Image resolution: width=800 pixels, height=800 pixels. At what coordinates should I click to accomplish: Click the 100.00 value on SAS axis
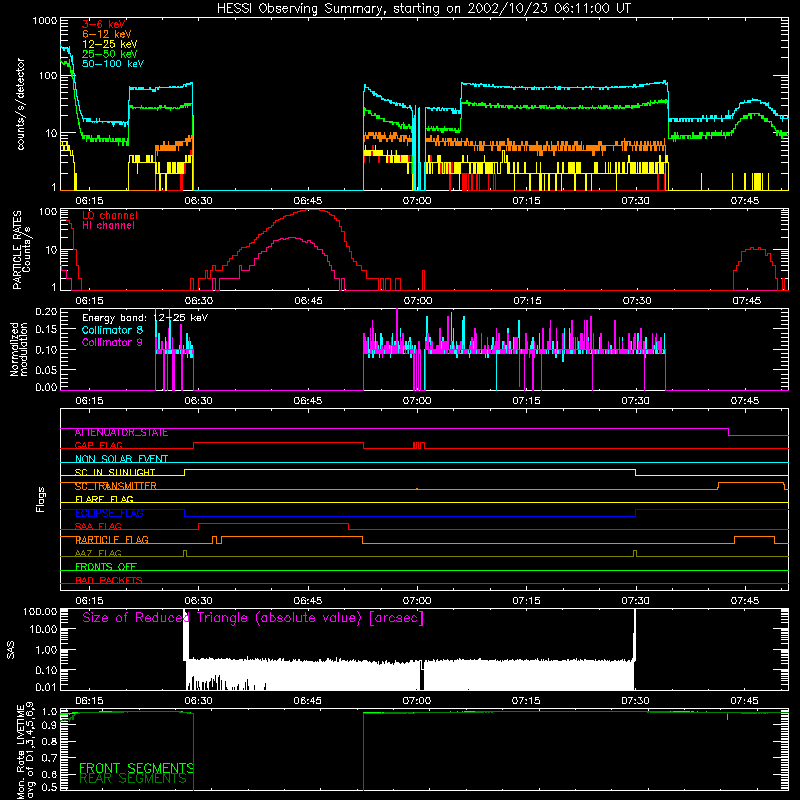click(40, 611)
